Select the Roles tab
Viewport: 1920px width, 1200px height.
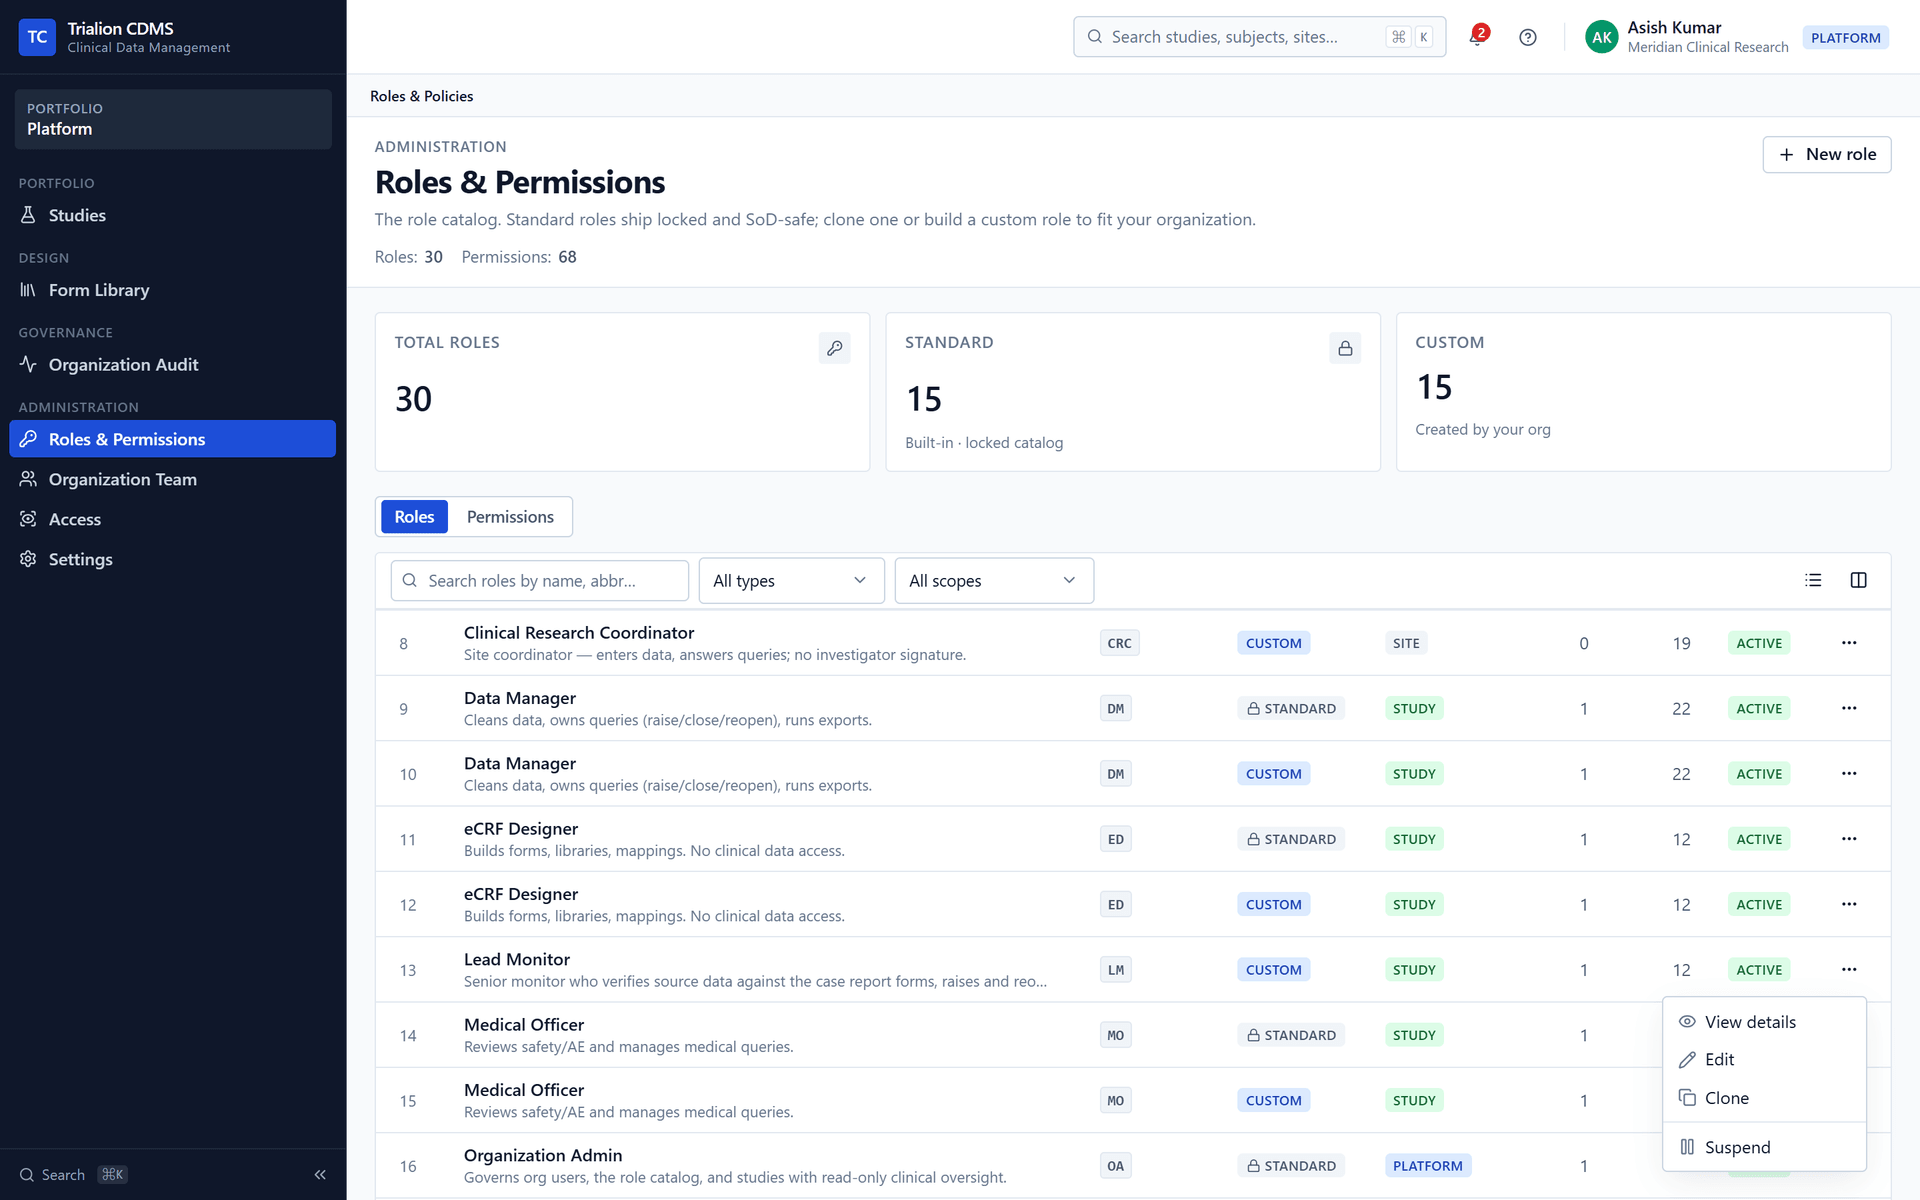coord(414,517)
